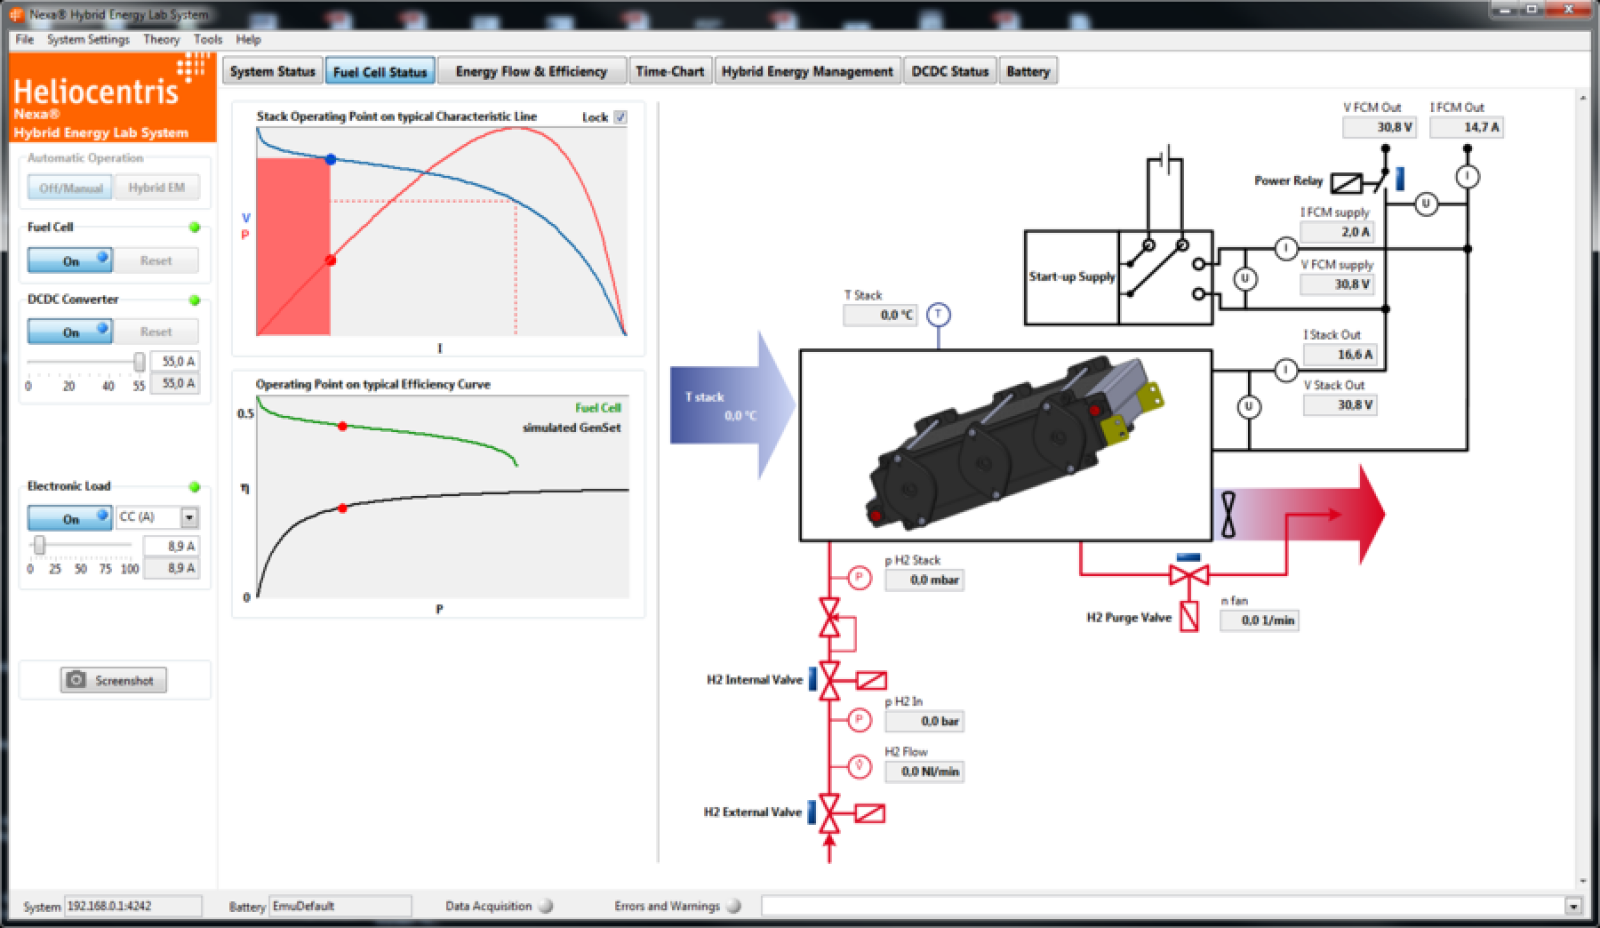Toggle the DCDC Converter On button
1600x928 pixels.
(70, 331)
